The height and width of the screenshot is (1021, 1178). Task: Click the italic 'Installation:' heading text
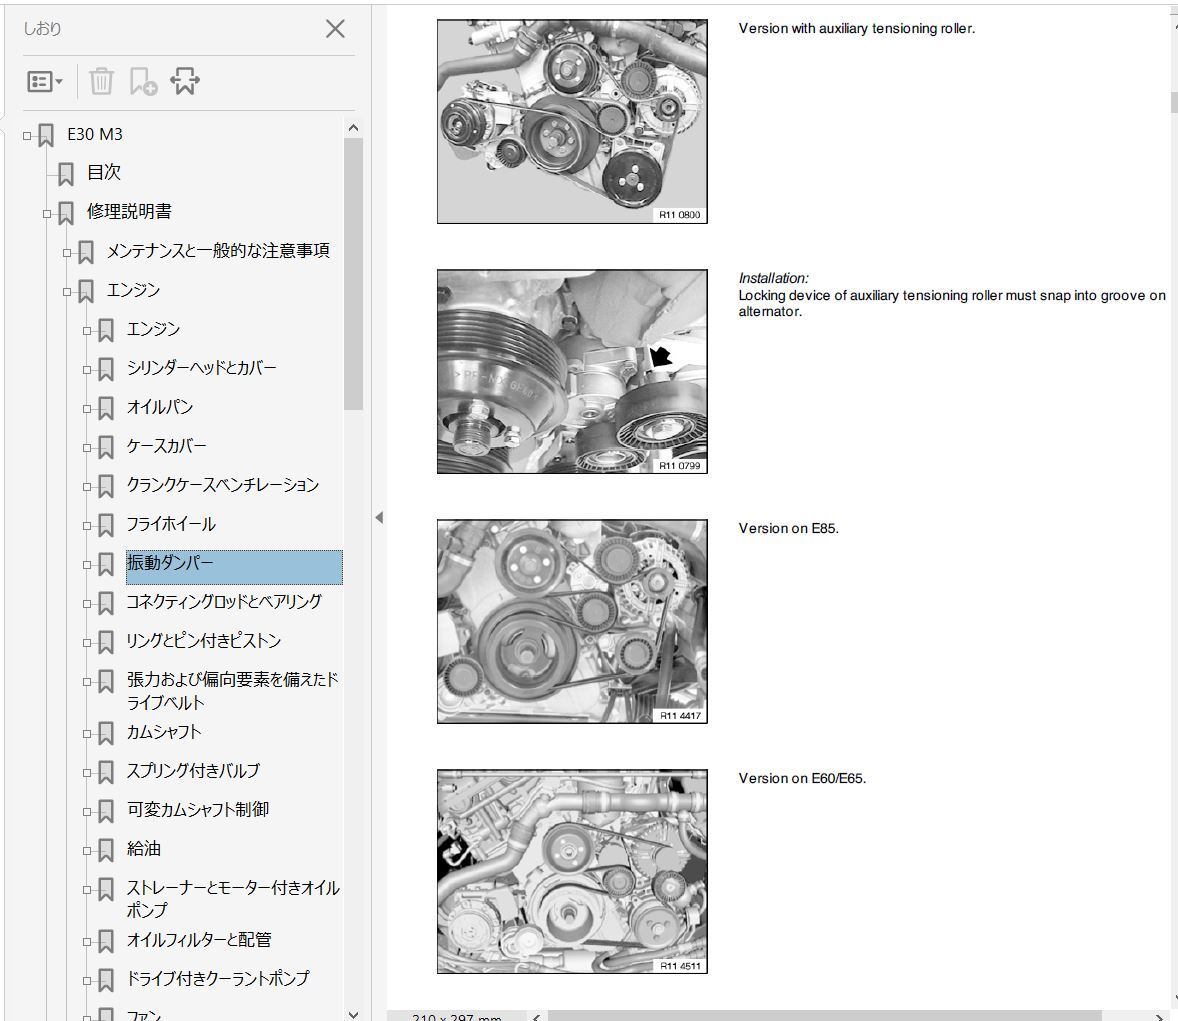[x=773, y=278]
